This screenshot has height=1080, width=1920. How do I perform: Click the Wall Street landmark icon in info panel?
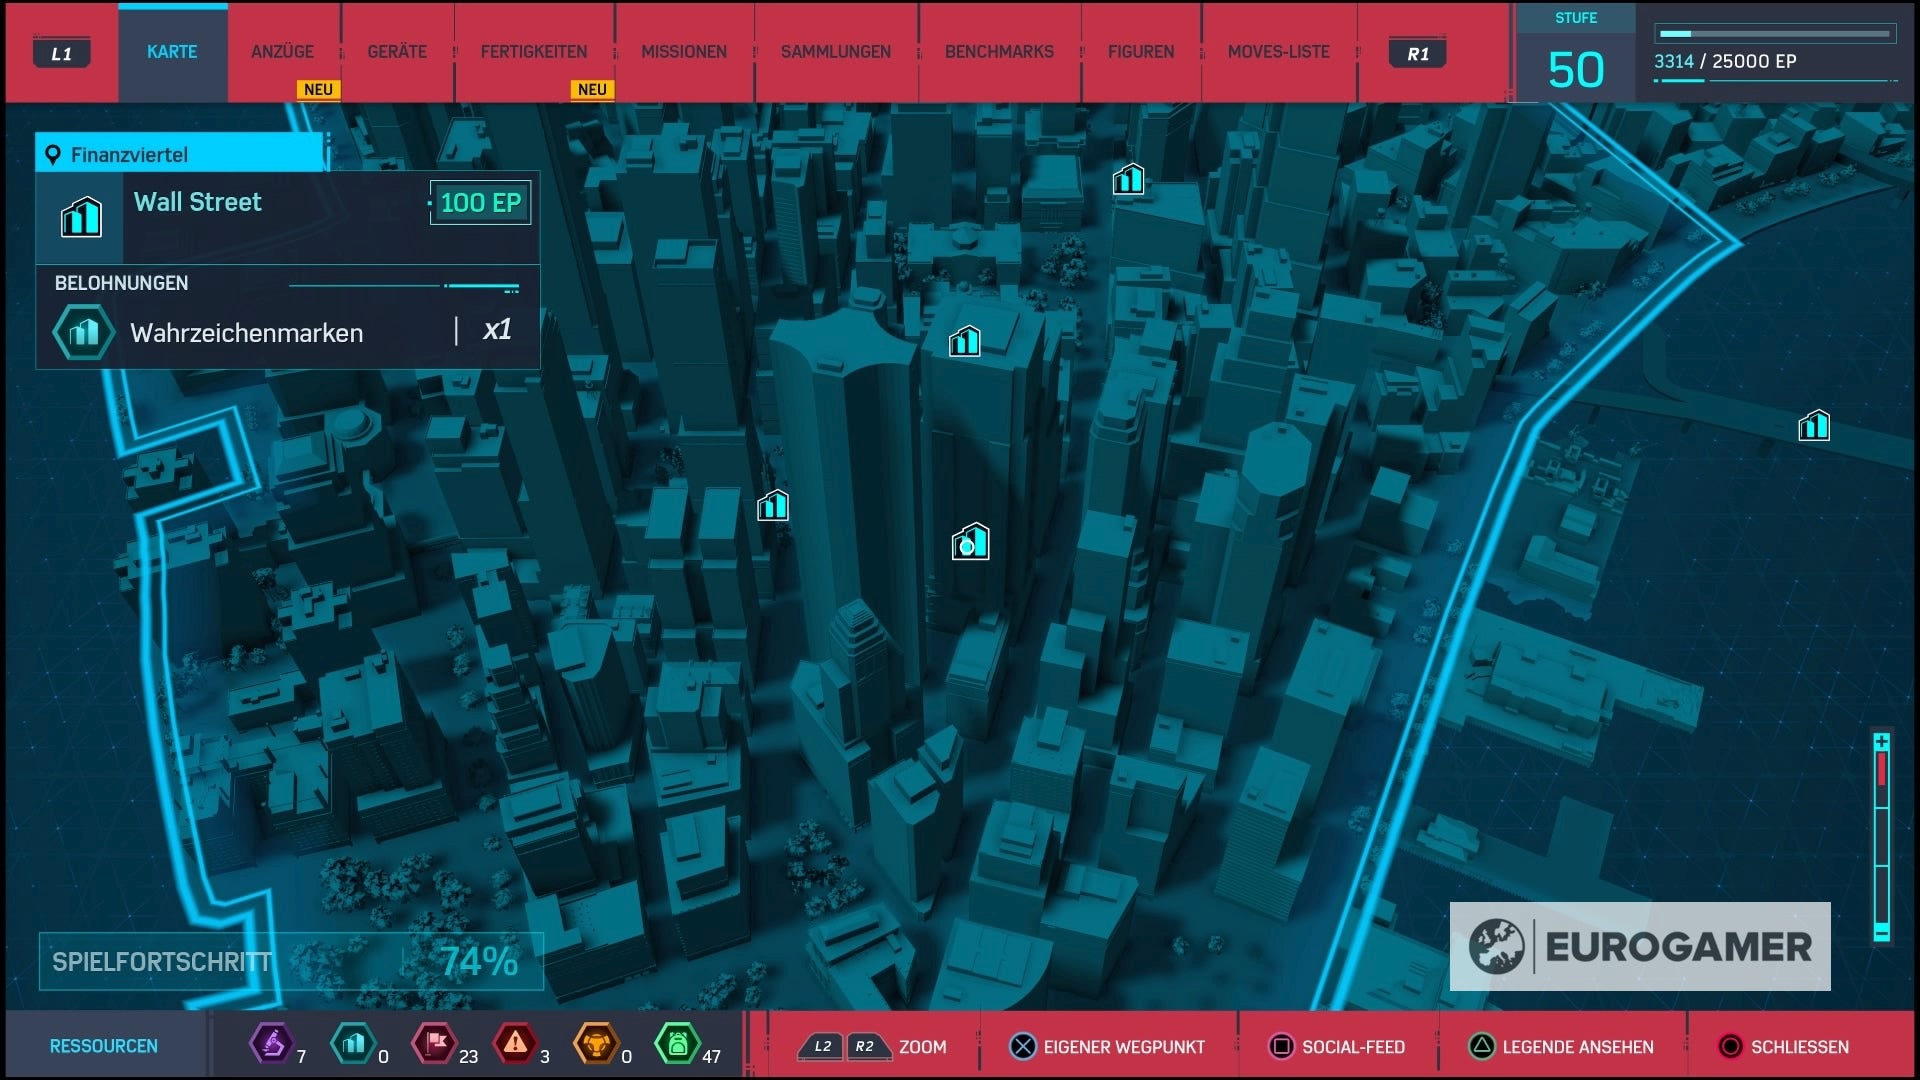(81, 217)
